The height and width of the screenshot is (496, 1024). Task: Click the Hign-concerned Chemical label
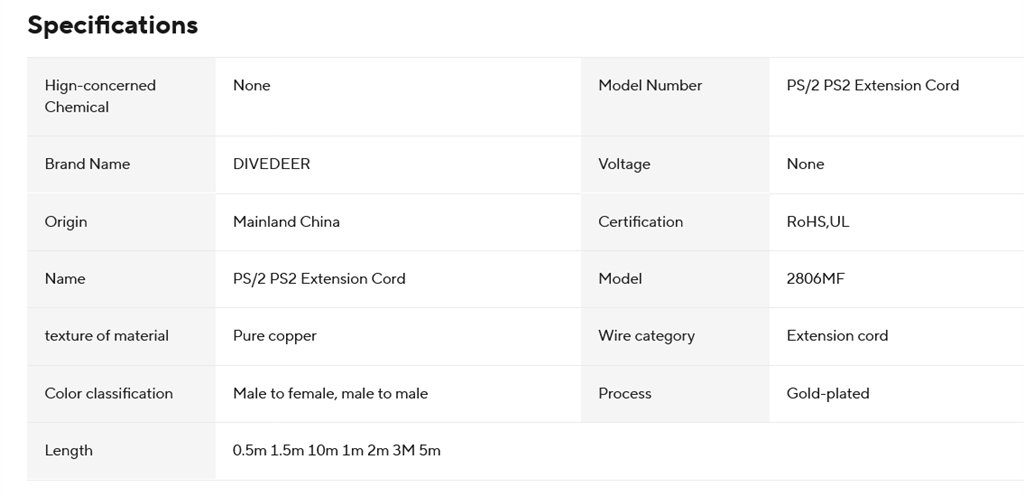click(100, 96)
